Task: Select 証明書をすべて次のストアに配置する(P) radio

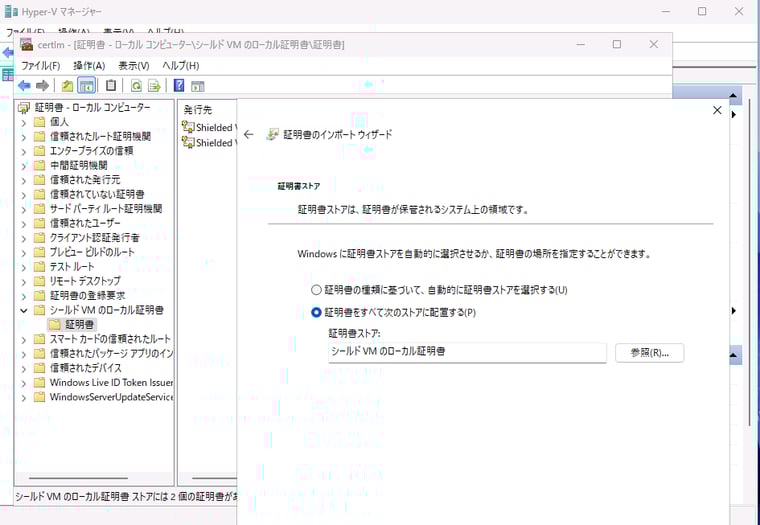Action: coord(316,313)
